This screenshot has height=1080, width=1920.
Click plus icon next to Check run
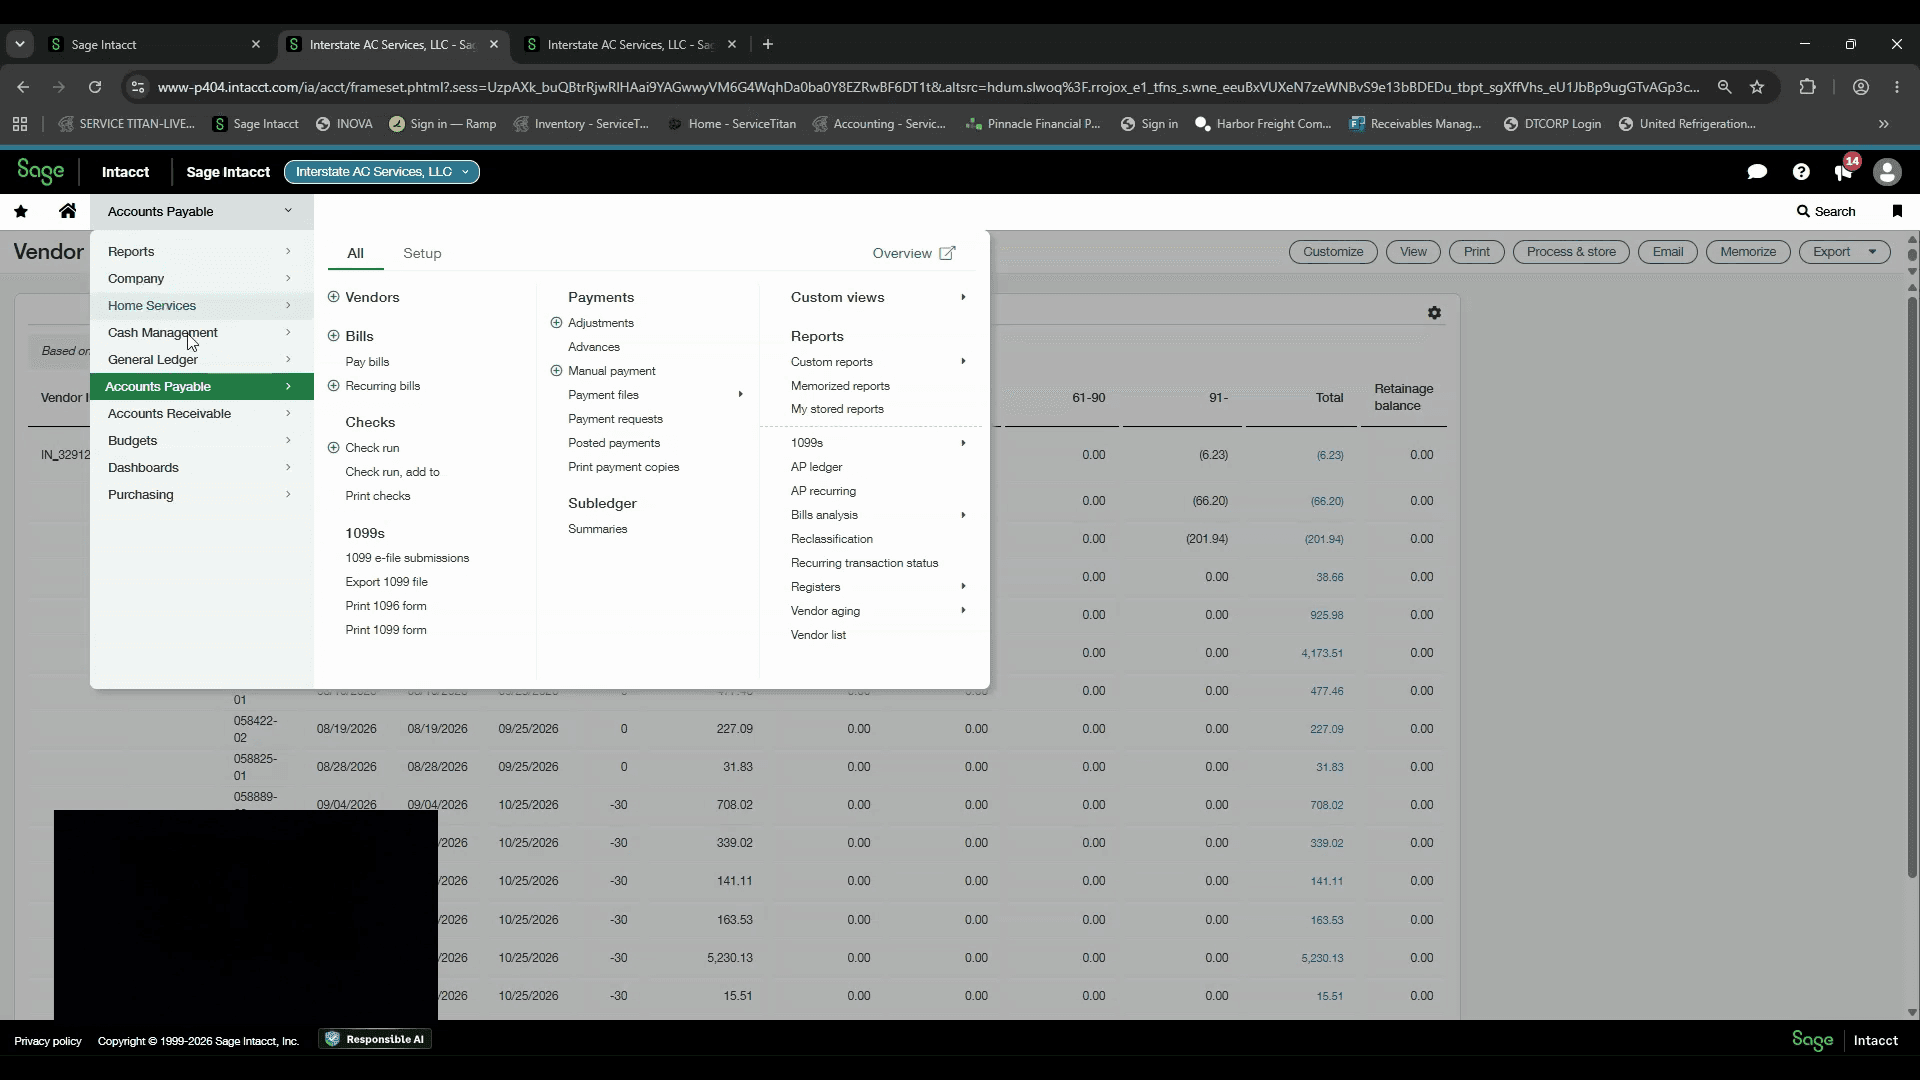tap(334, 448)
